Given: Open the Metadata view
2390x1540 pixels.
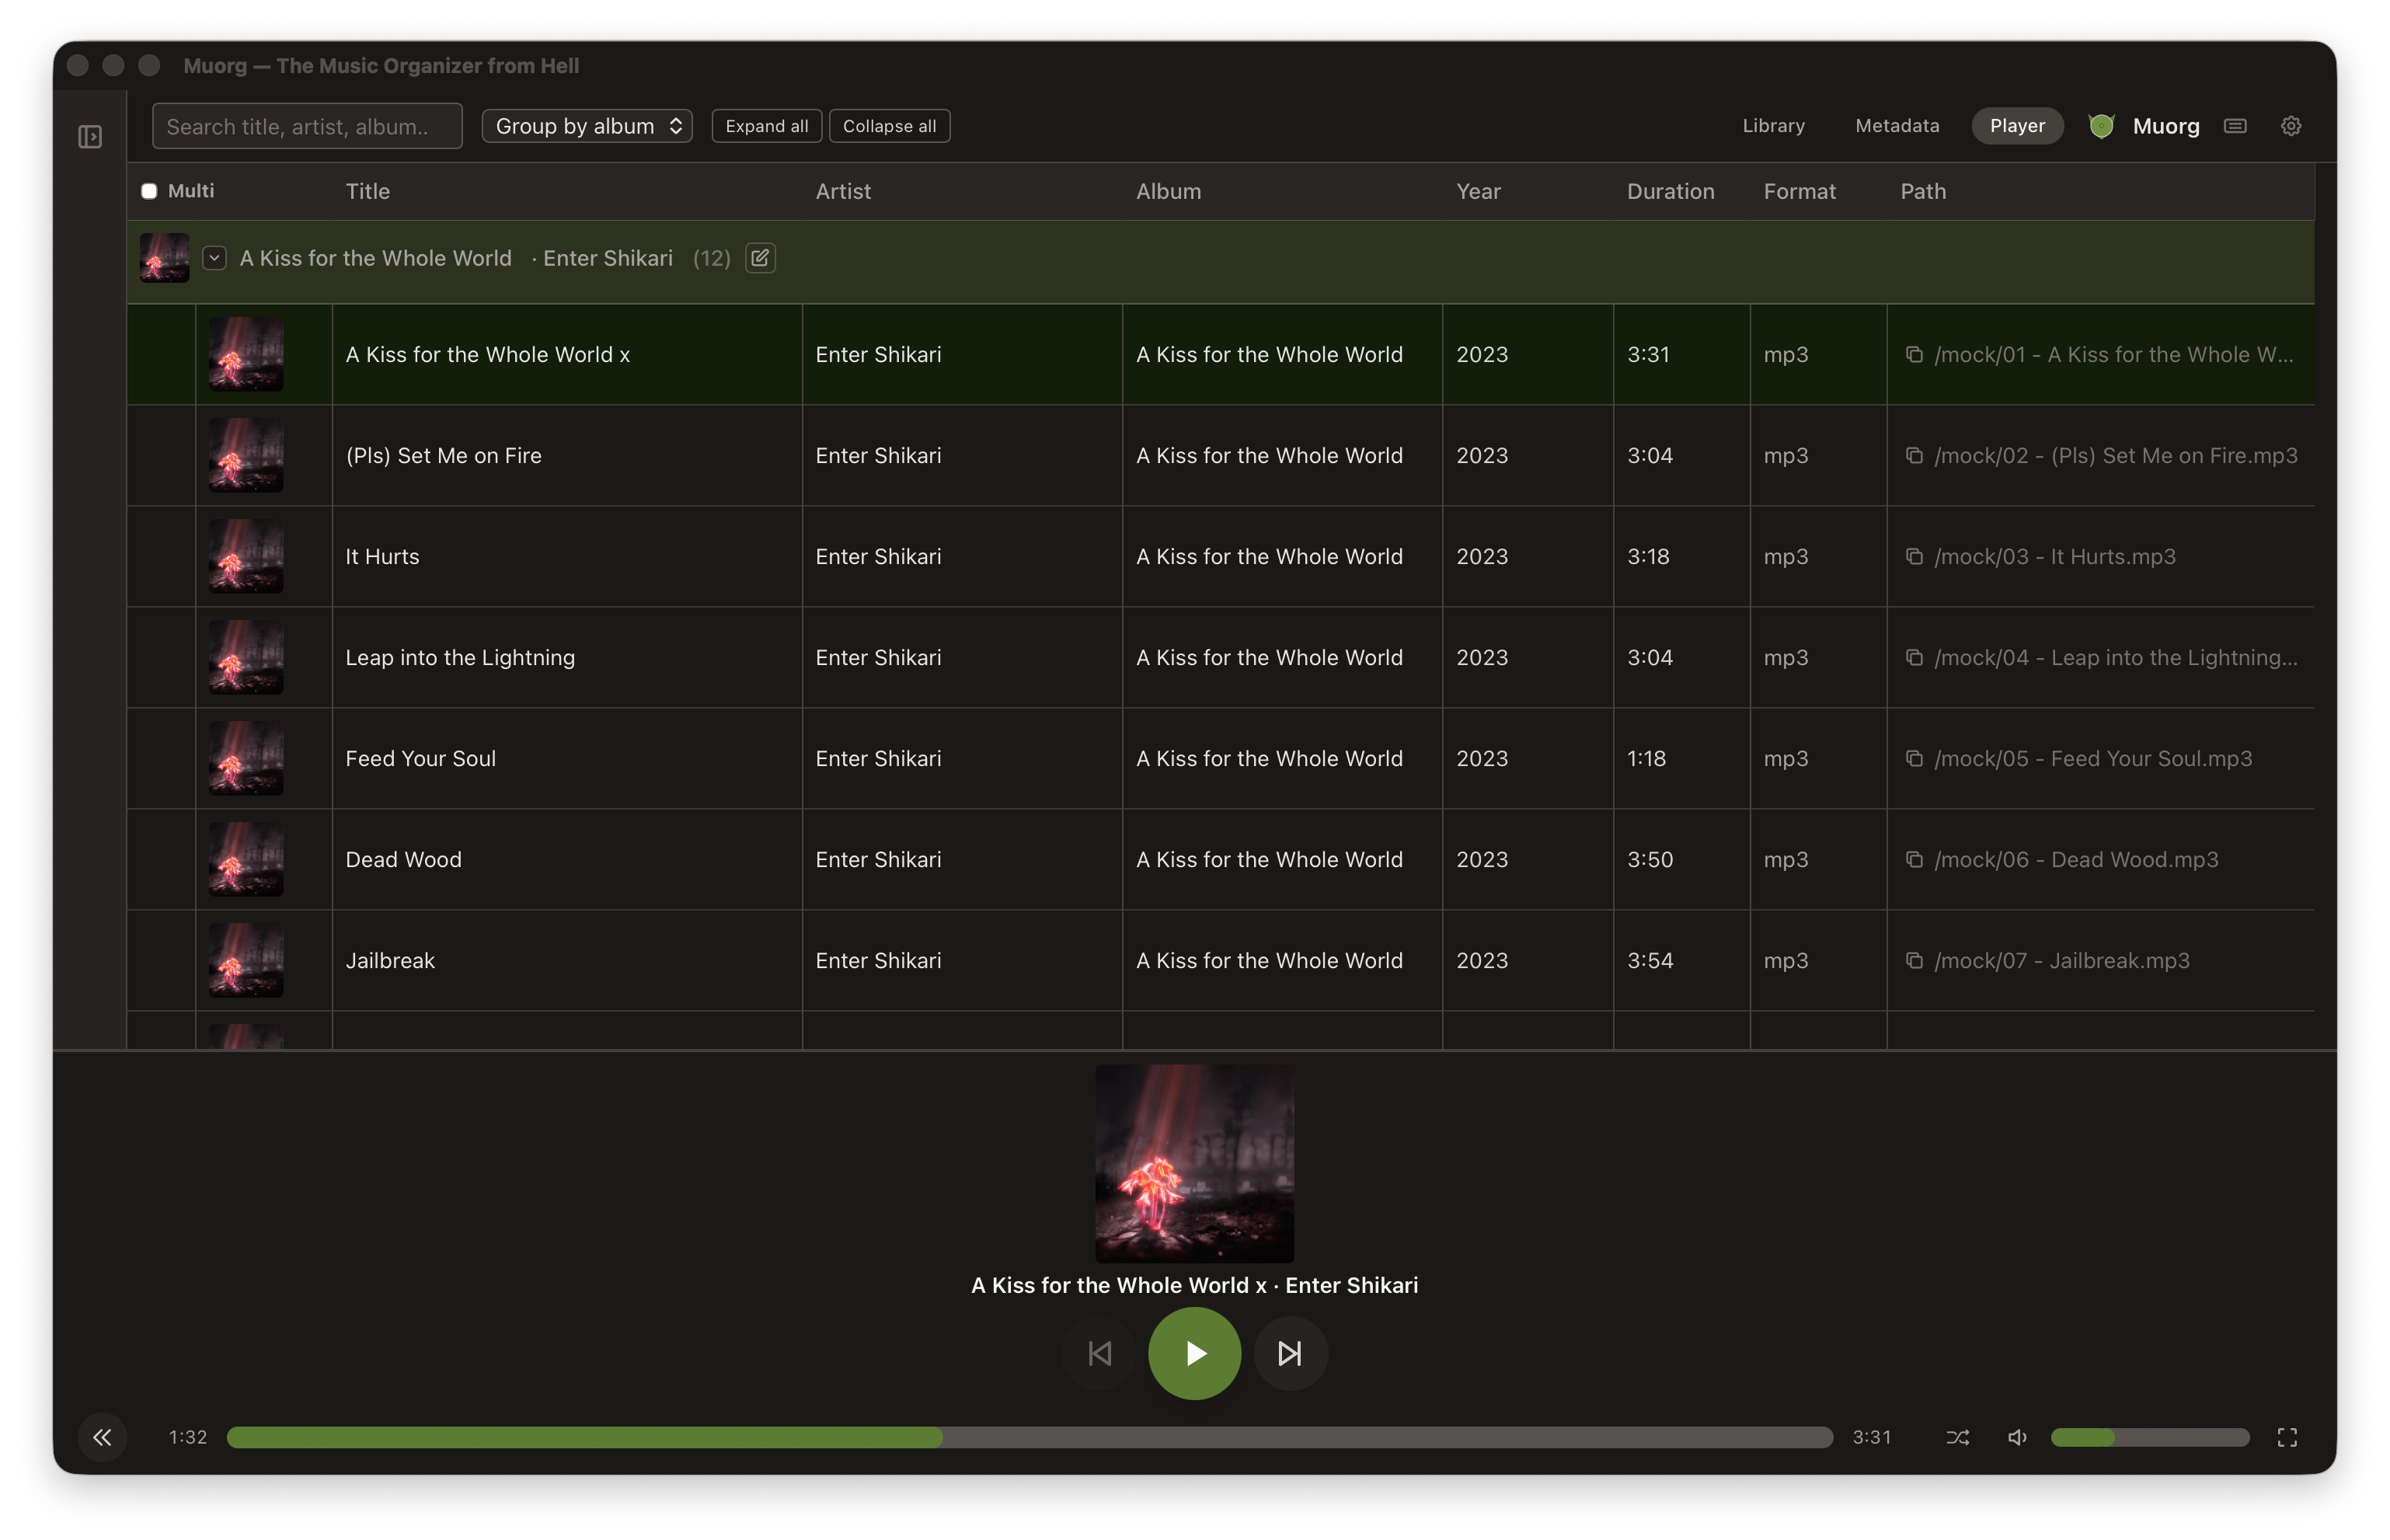Looking at the screenshot, I should click(1897, 126).
